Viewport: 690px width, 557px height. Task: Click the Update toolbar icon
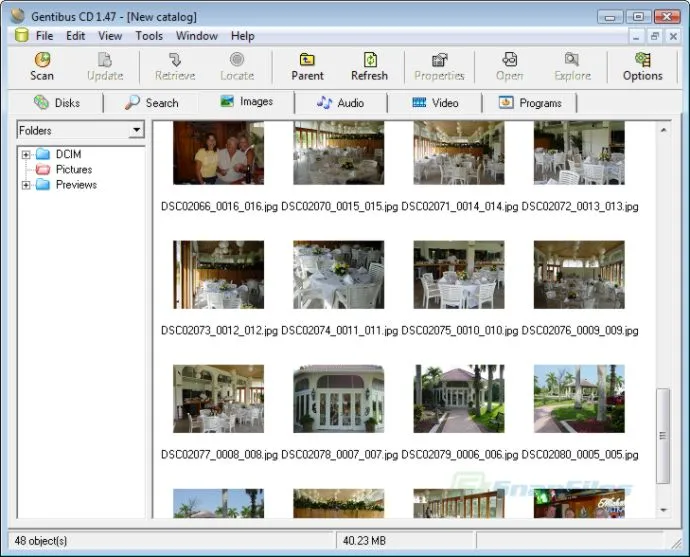(105, 60)
